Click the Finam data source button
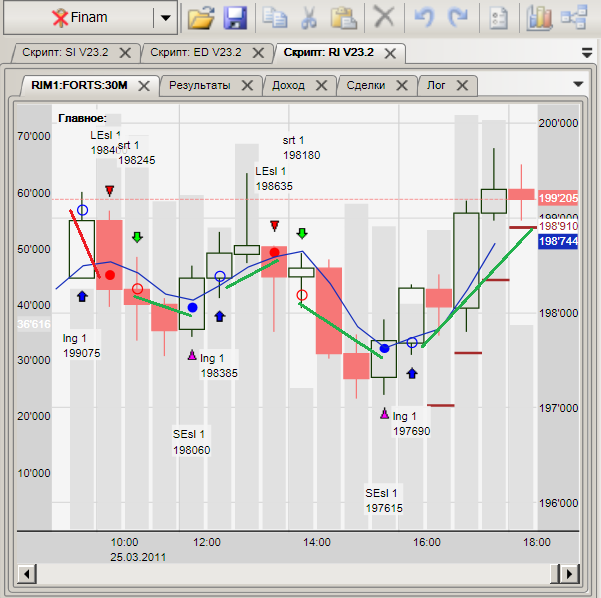 79,17
